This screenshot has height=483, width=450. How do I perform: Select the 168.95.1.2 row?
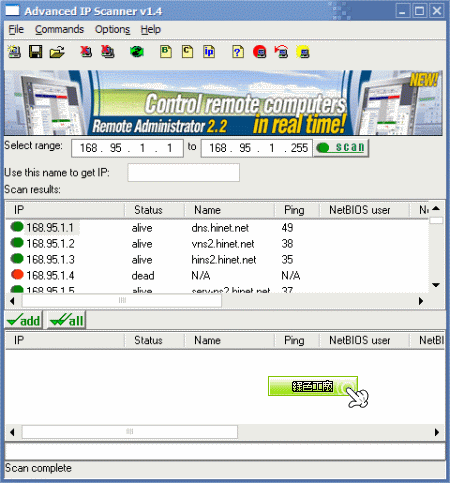(217, 244)
